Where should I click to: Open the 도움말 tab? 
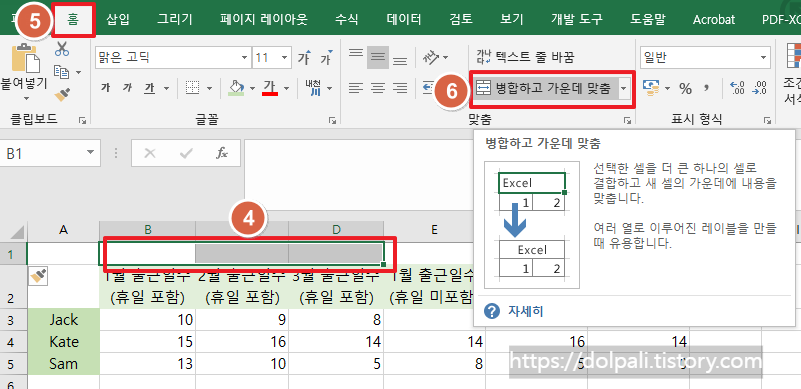(648, 19)
